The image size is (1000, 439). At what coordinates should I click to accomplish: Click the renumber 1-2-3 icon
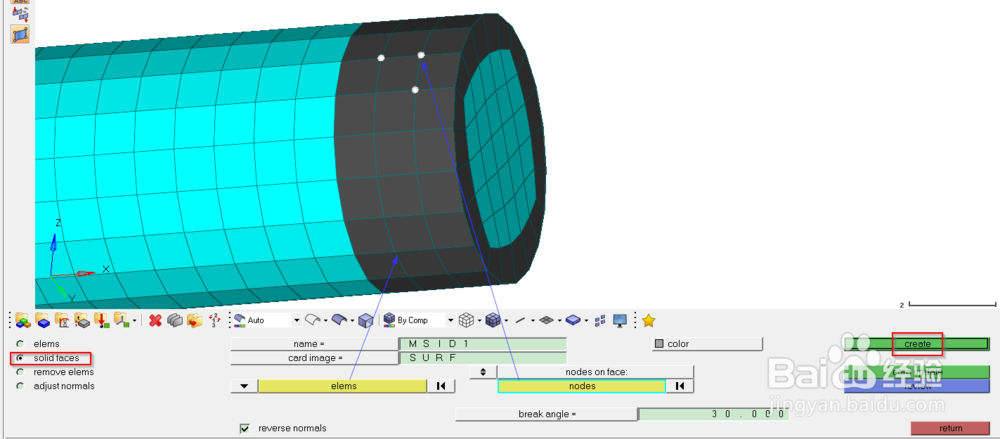pyautogui.click(x=214, y=320)
